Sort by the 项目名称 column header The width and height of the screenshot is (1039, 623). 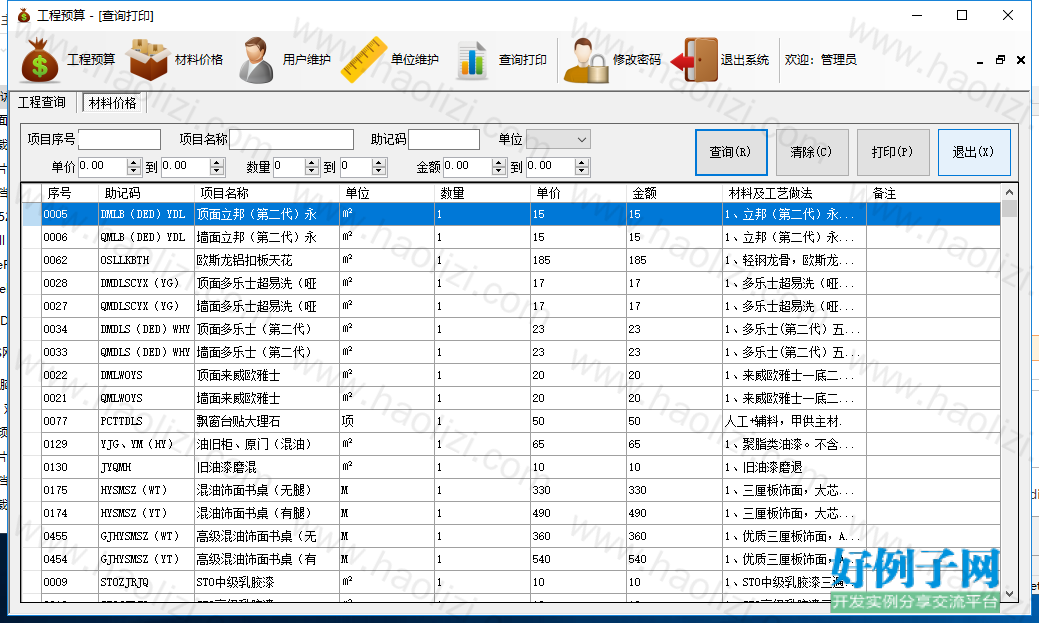[267, 193]
